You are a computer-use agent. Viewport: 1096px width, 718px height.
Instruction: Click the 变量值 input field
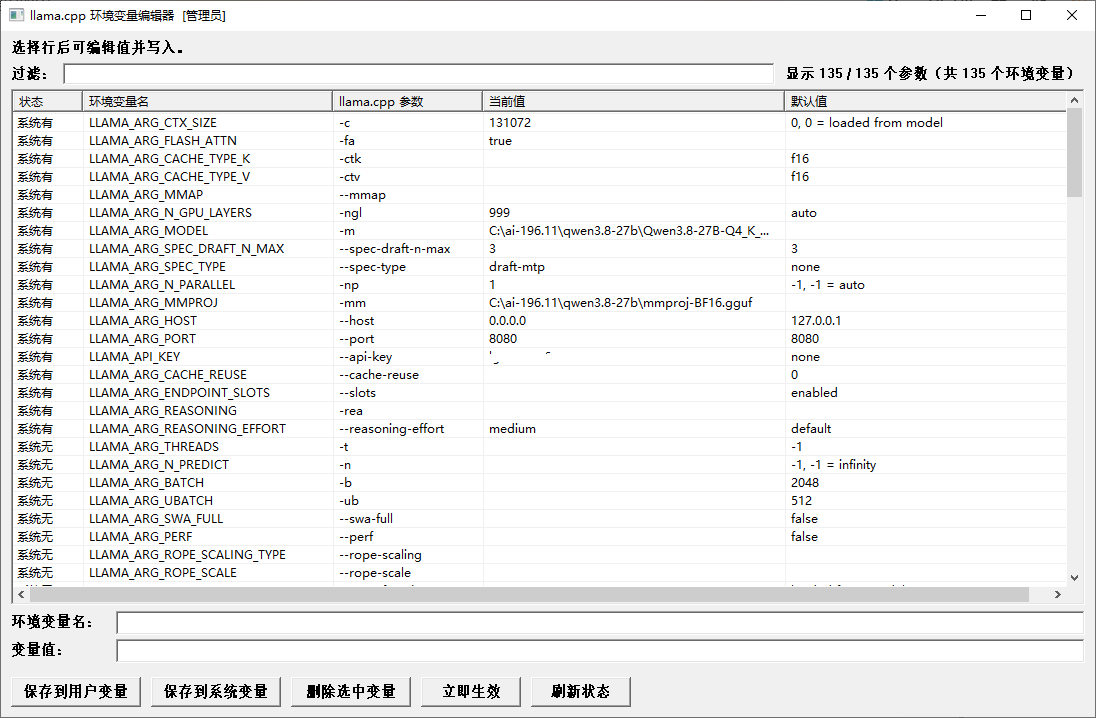pos(600,650)
